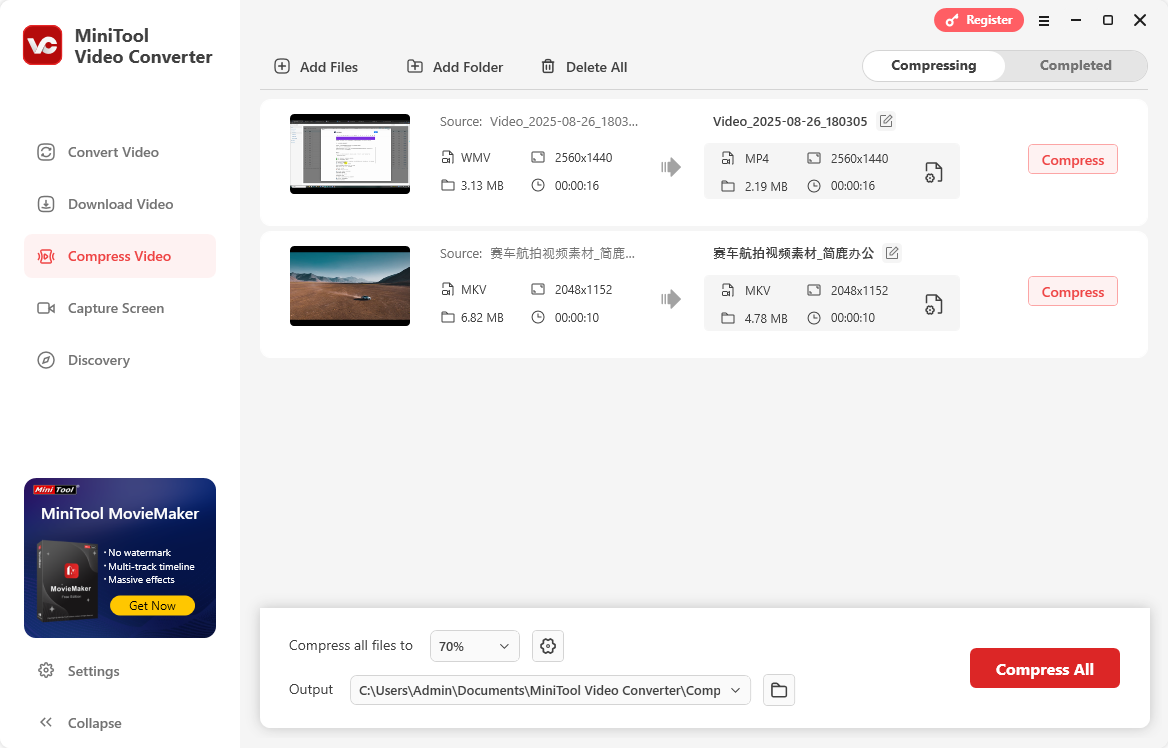Open the 70% compression level dropdown
1168x748 pixels.
[x=474, y=646]
